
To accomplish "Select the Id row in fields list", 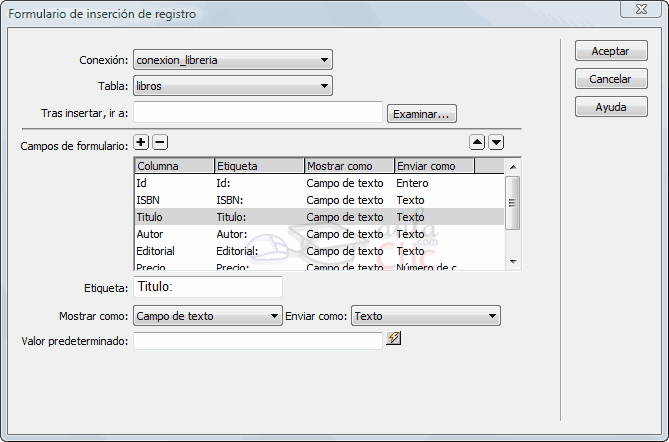I will [x=319, y=183].
